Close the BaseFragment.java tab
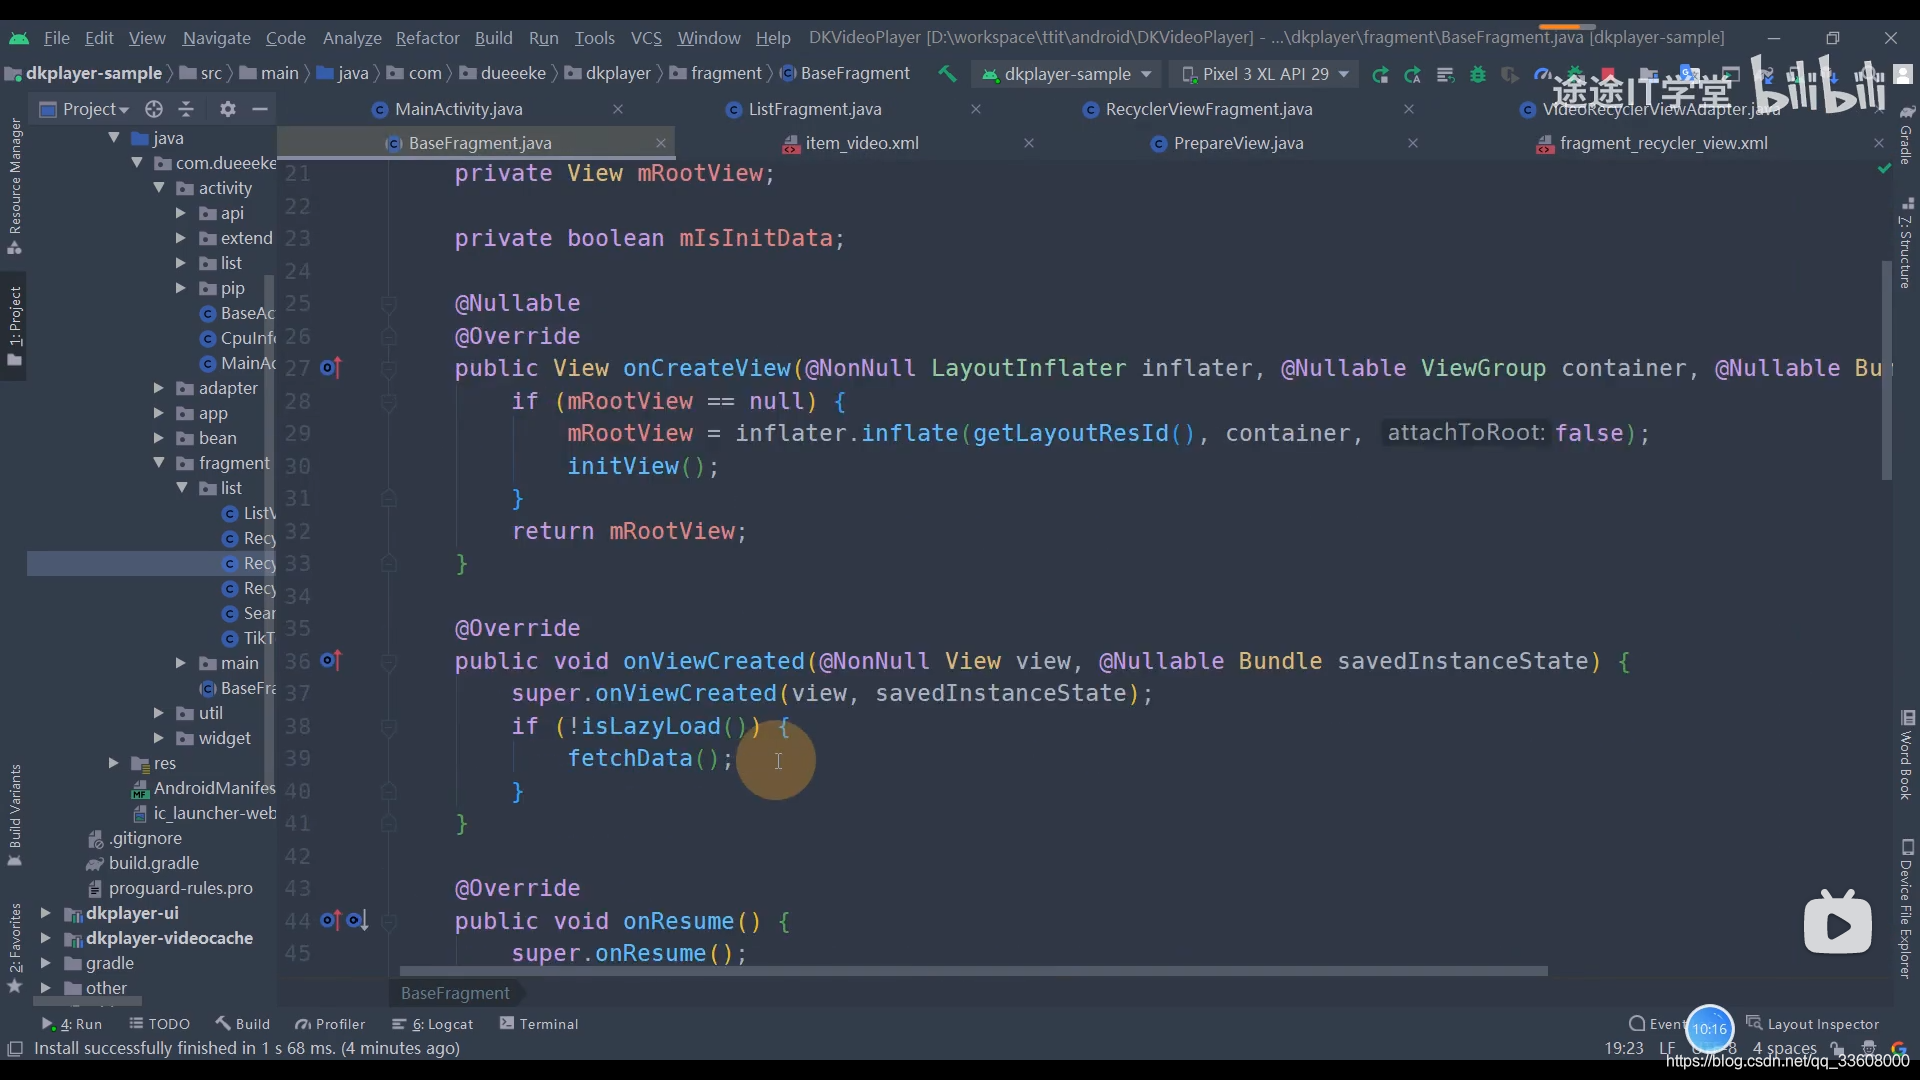 point(660,143)
